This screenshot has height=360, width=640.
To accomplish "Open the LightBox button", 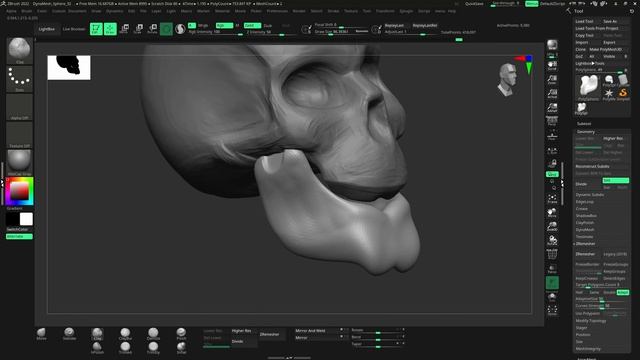I will click(47, 29).
